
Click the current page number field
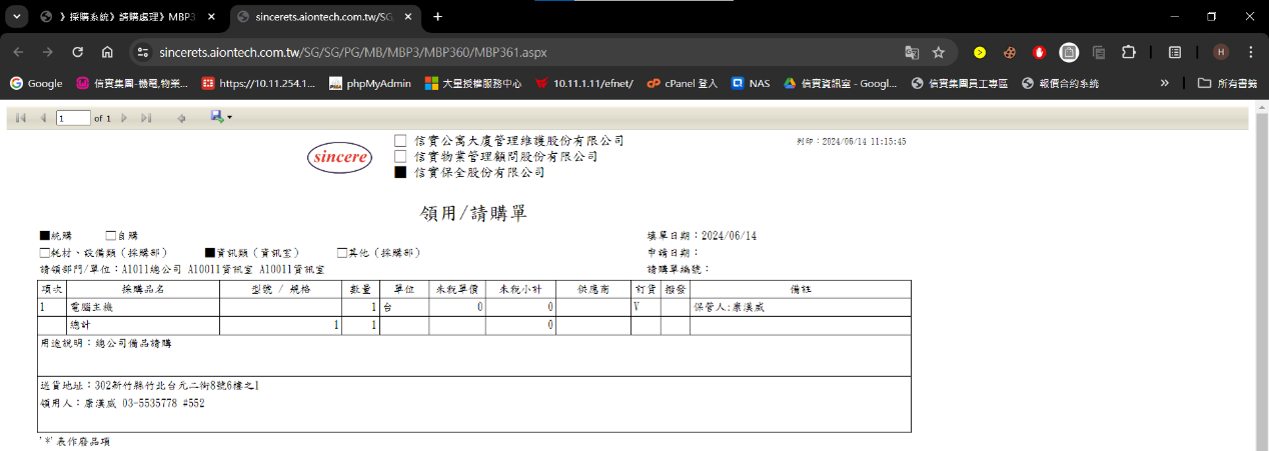click(73, 118)
